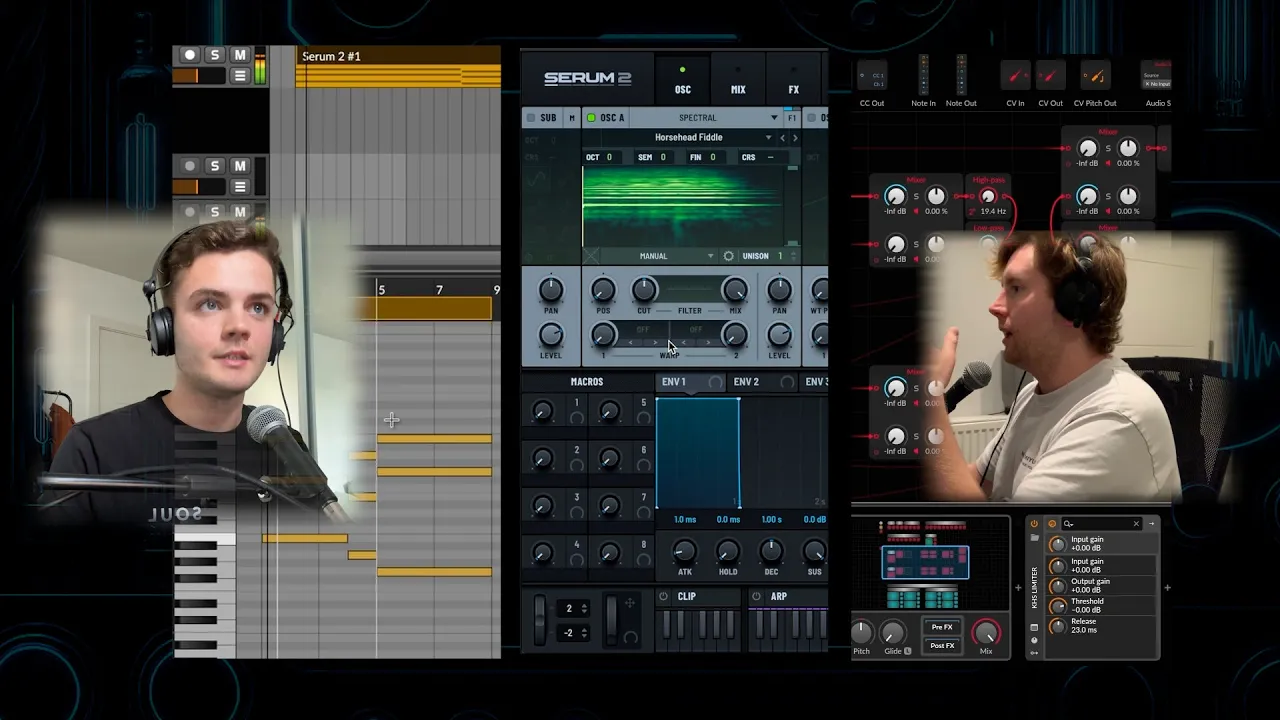Adjust pitch bend down range stepper -2

(x=584, y=632)
